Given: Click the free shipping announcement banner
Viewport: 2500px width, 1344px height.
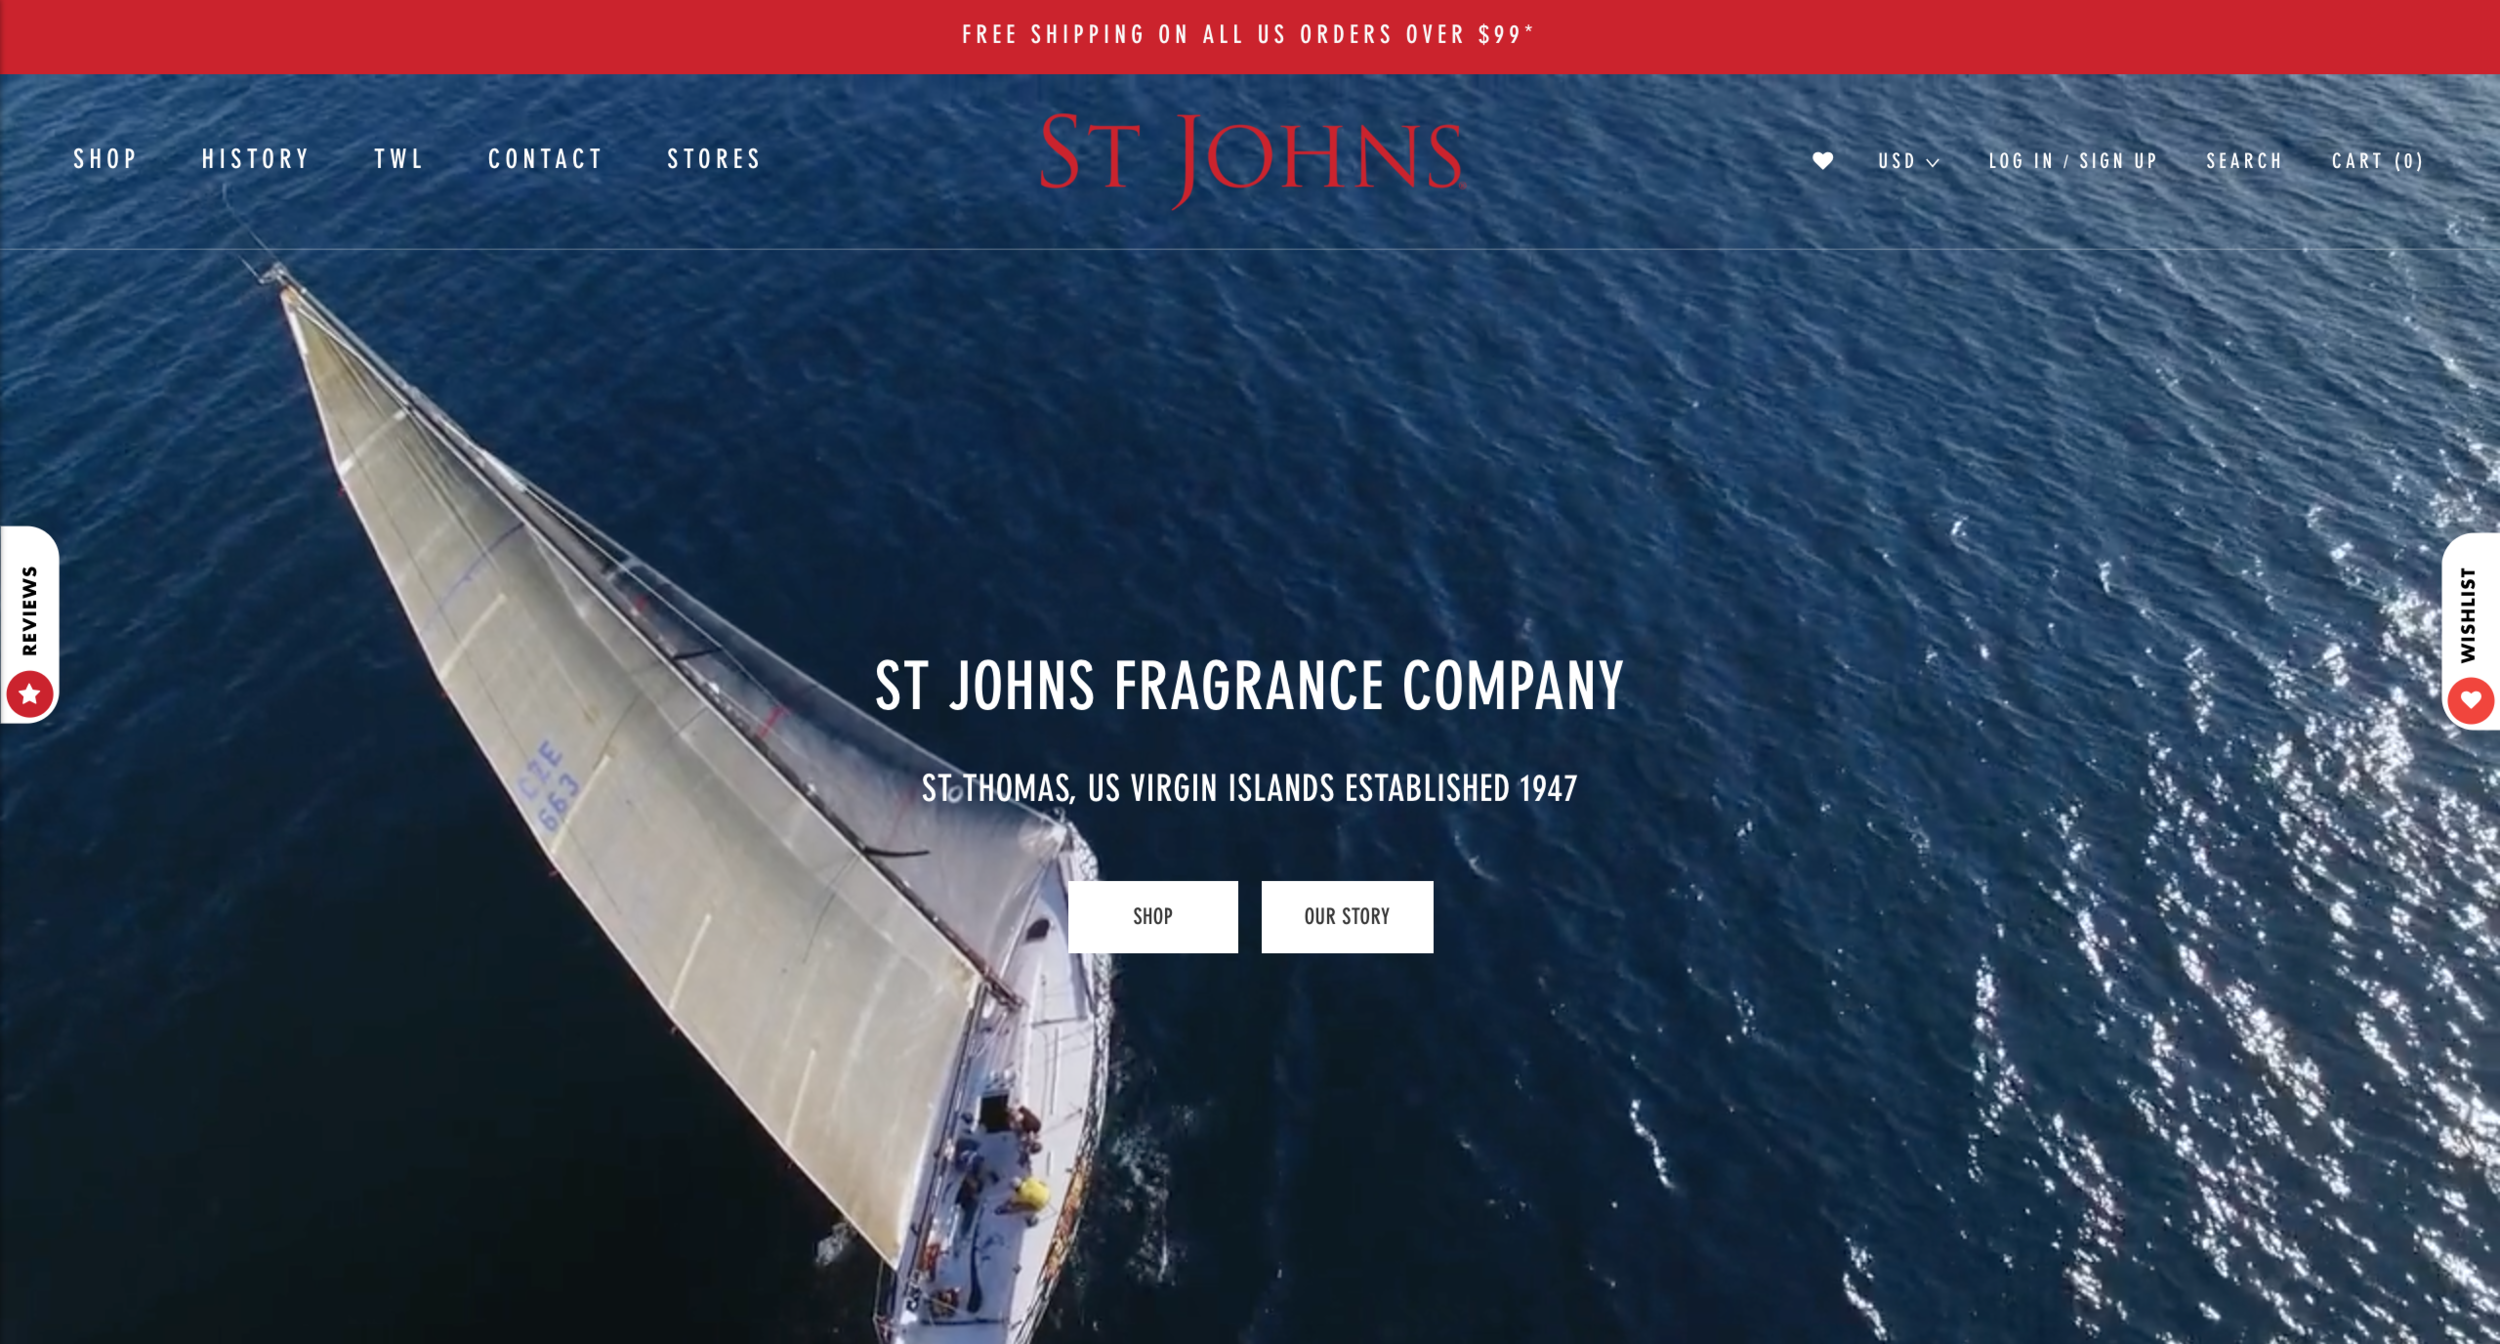Looking at the screenshot, I should [x=1250, y=36].
